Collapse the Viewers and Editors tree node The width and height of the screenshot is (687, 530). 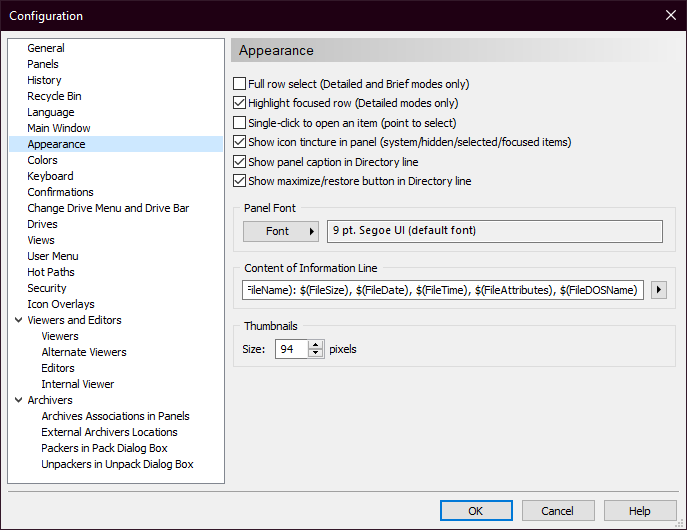click(x=19, y=320)
